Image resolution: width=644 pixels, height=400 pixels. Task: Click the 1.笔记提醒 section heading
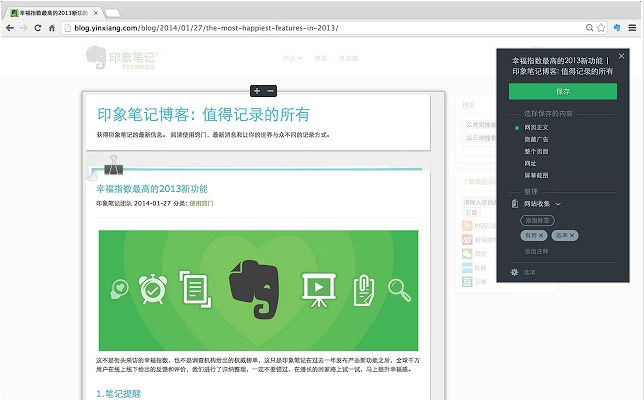click(x=119, y=393)
